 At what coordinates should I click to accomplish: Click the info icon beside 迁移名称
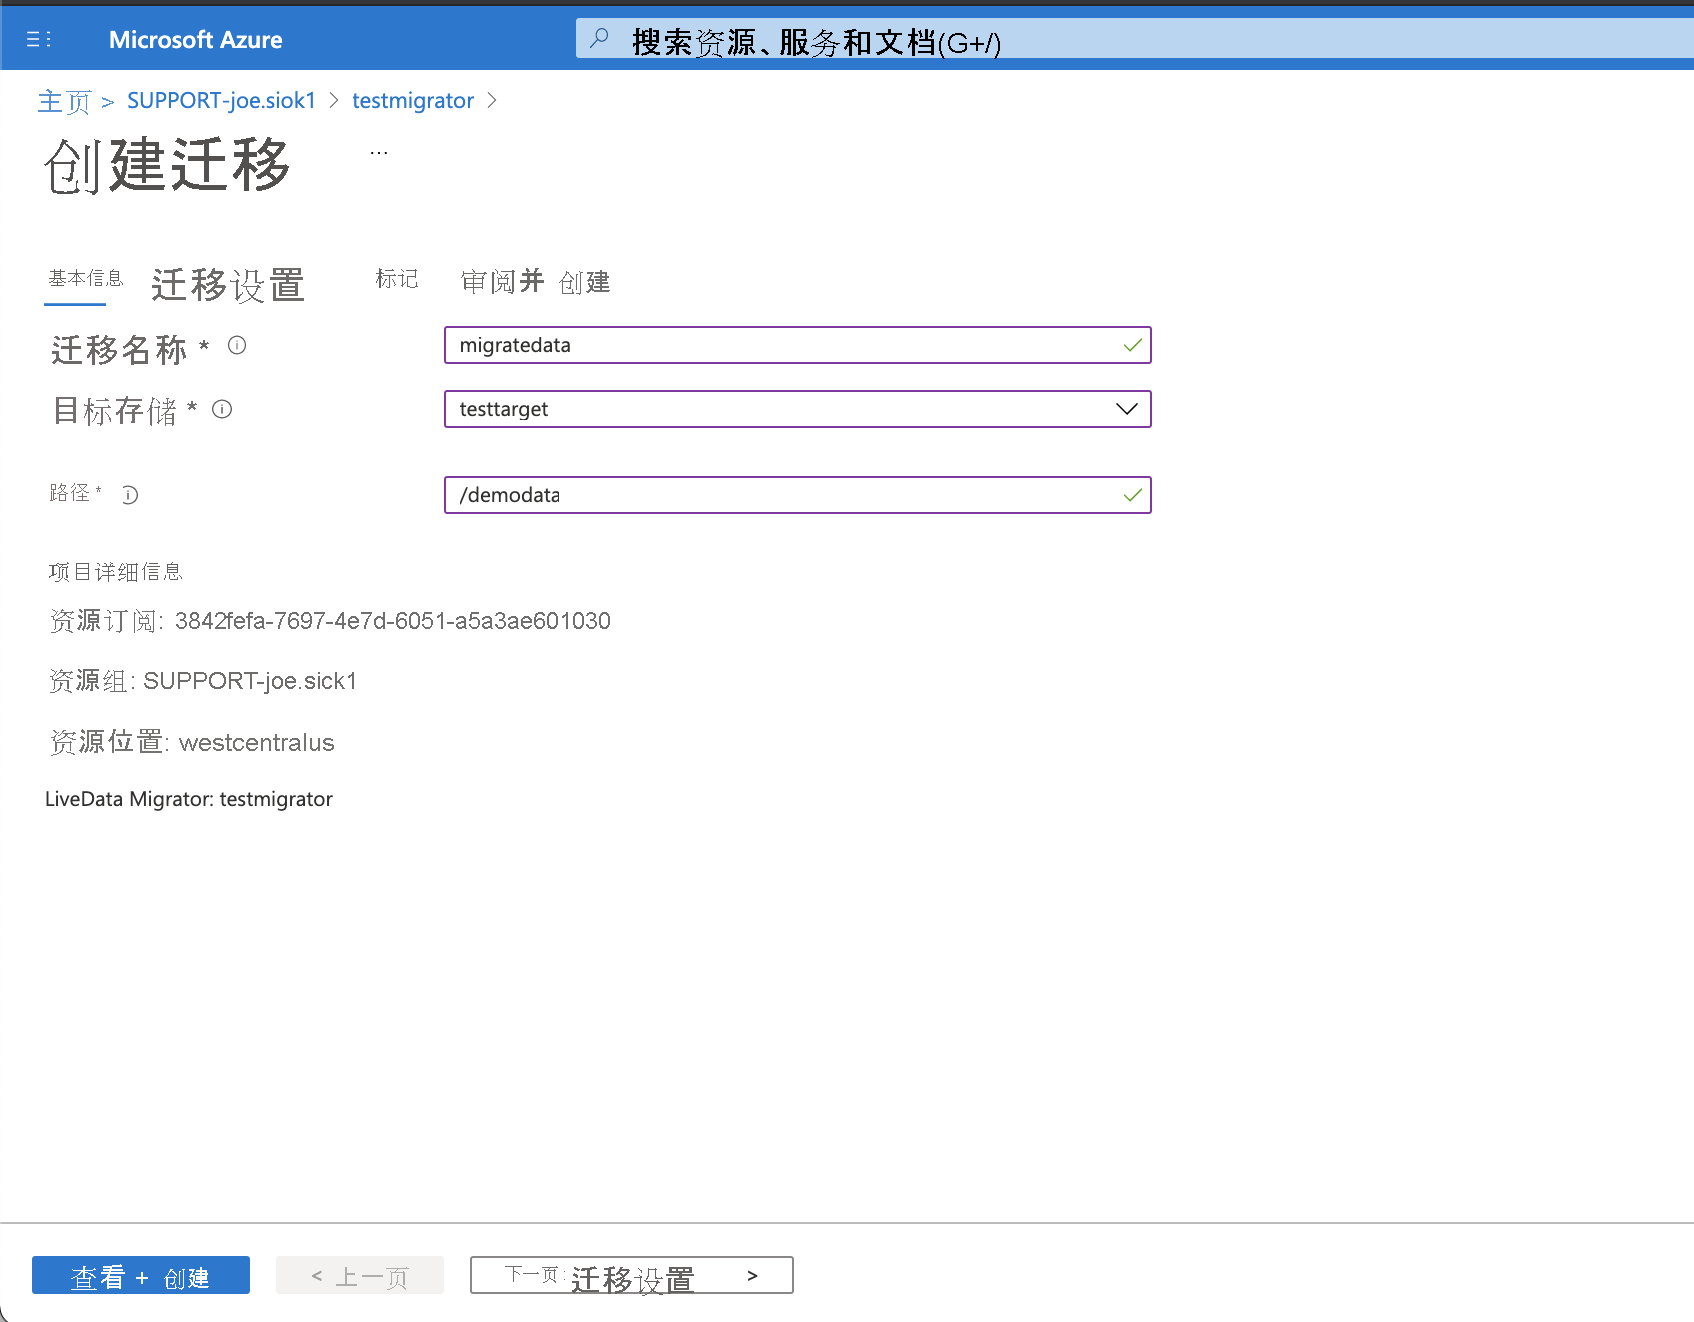click(x=237, y=348)
